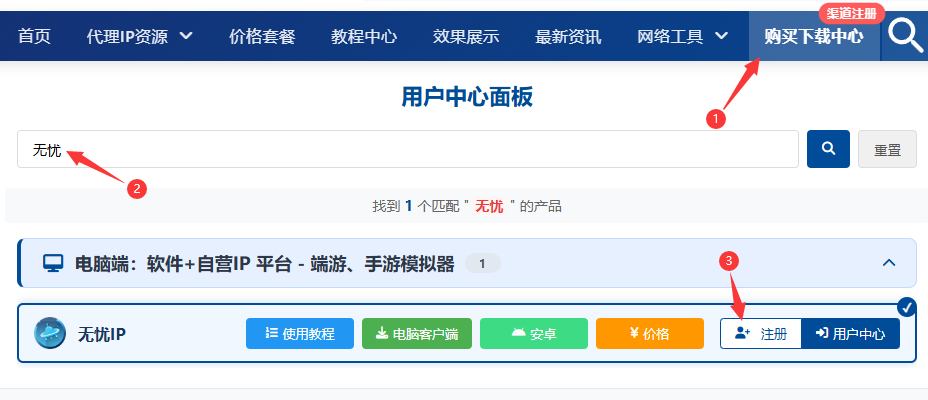Click the count badge 1 in section header
The width and height of the screenshot is (928, 400).
(482, 264)
